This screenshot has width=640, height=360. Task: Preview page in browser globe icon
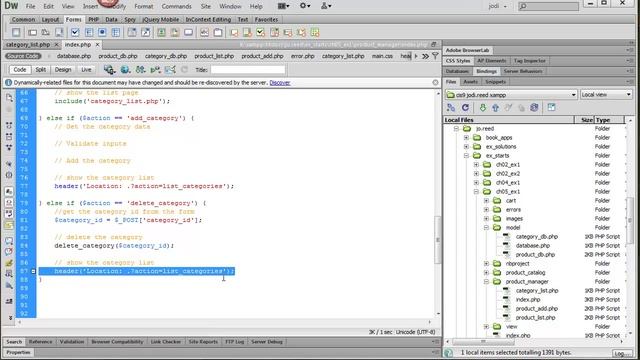click(x=125, y=70)
